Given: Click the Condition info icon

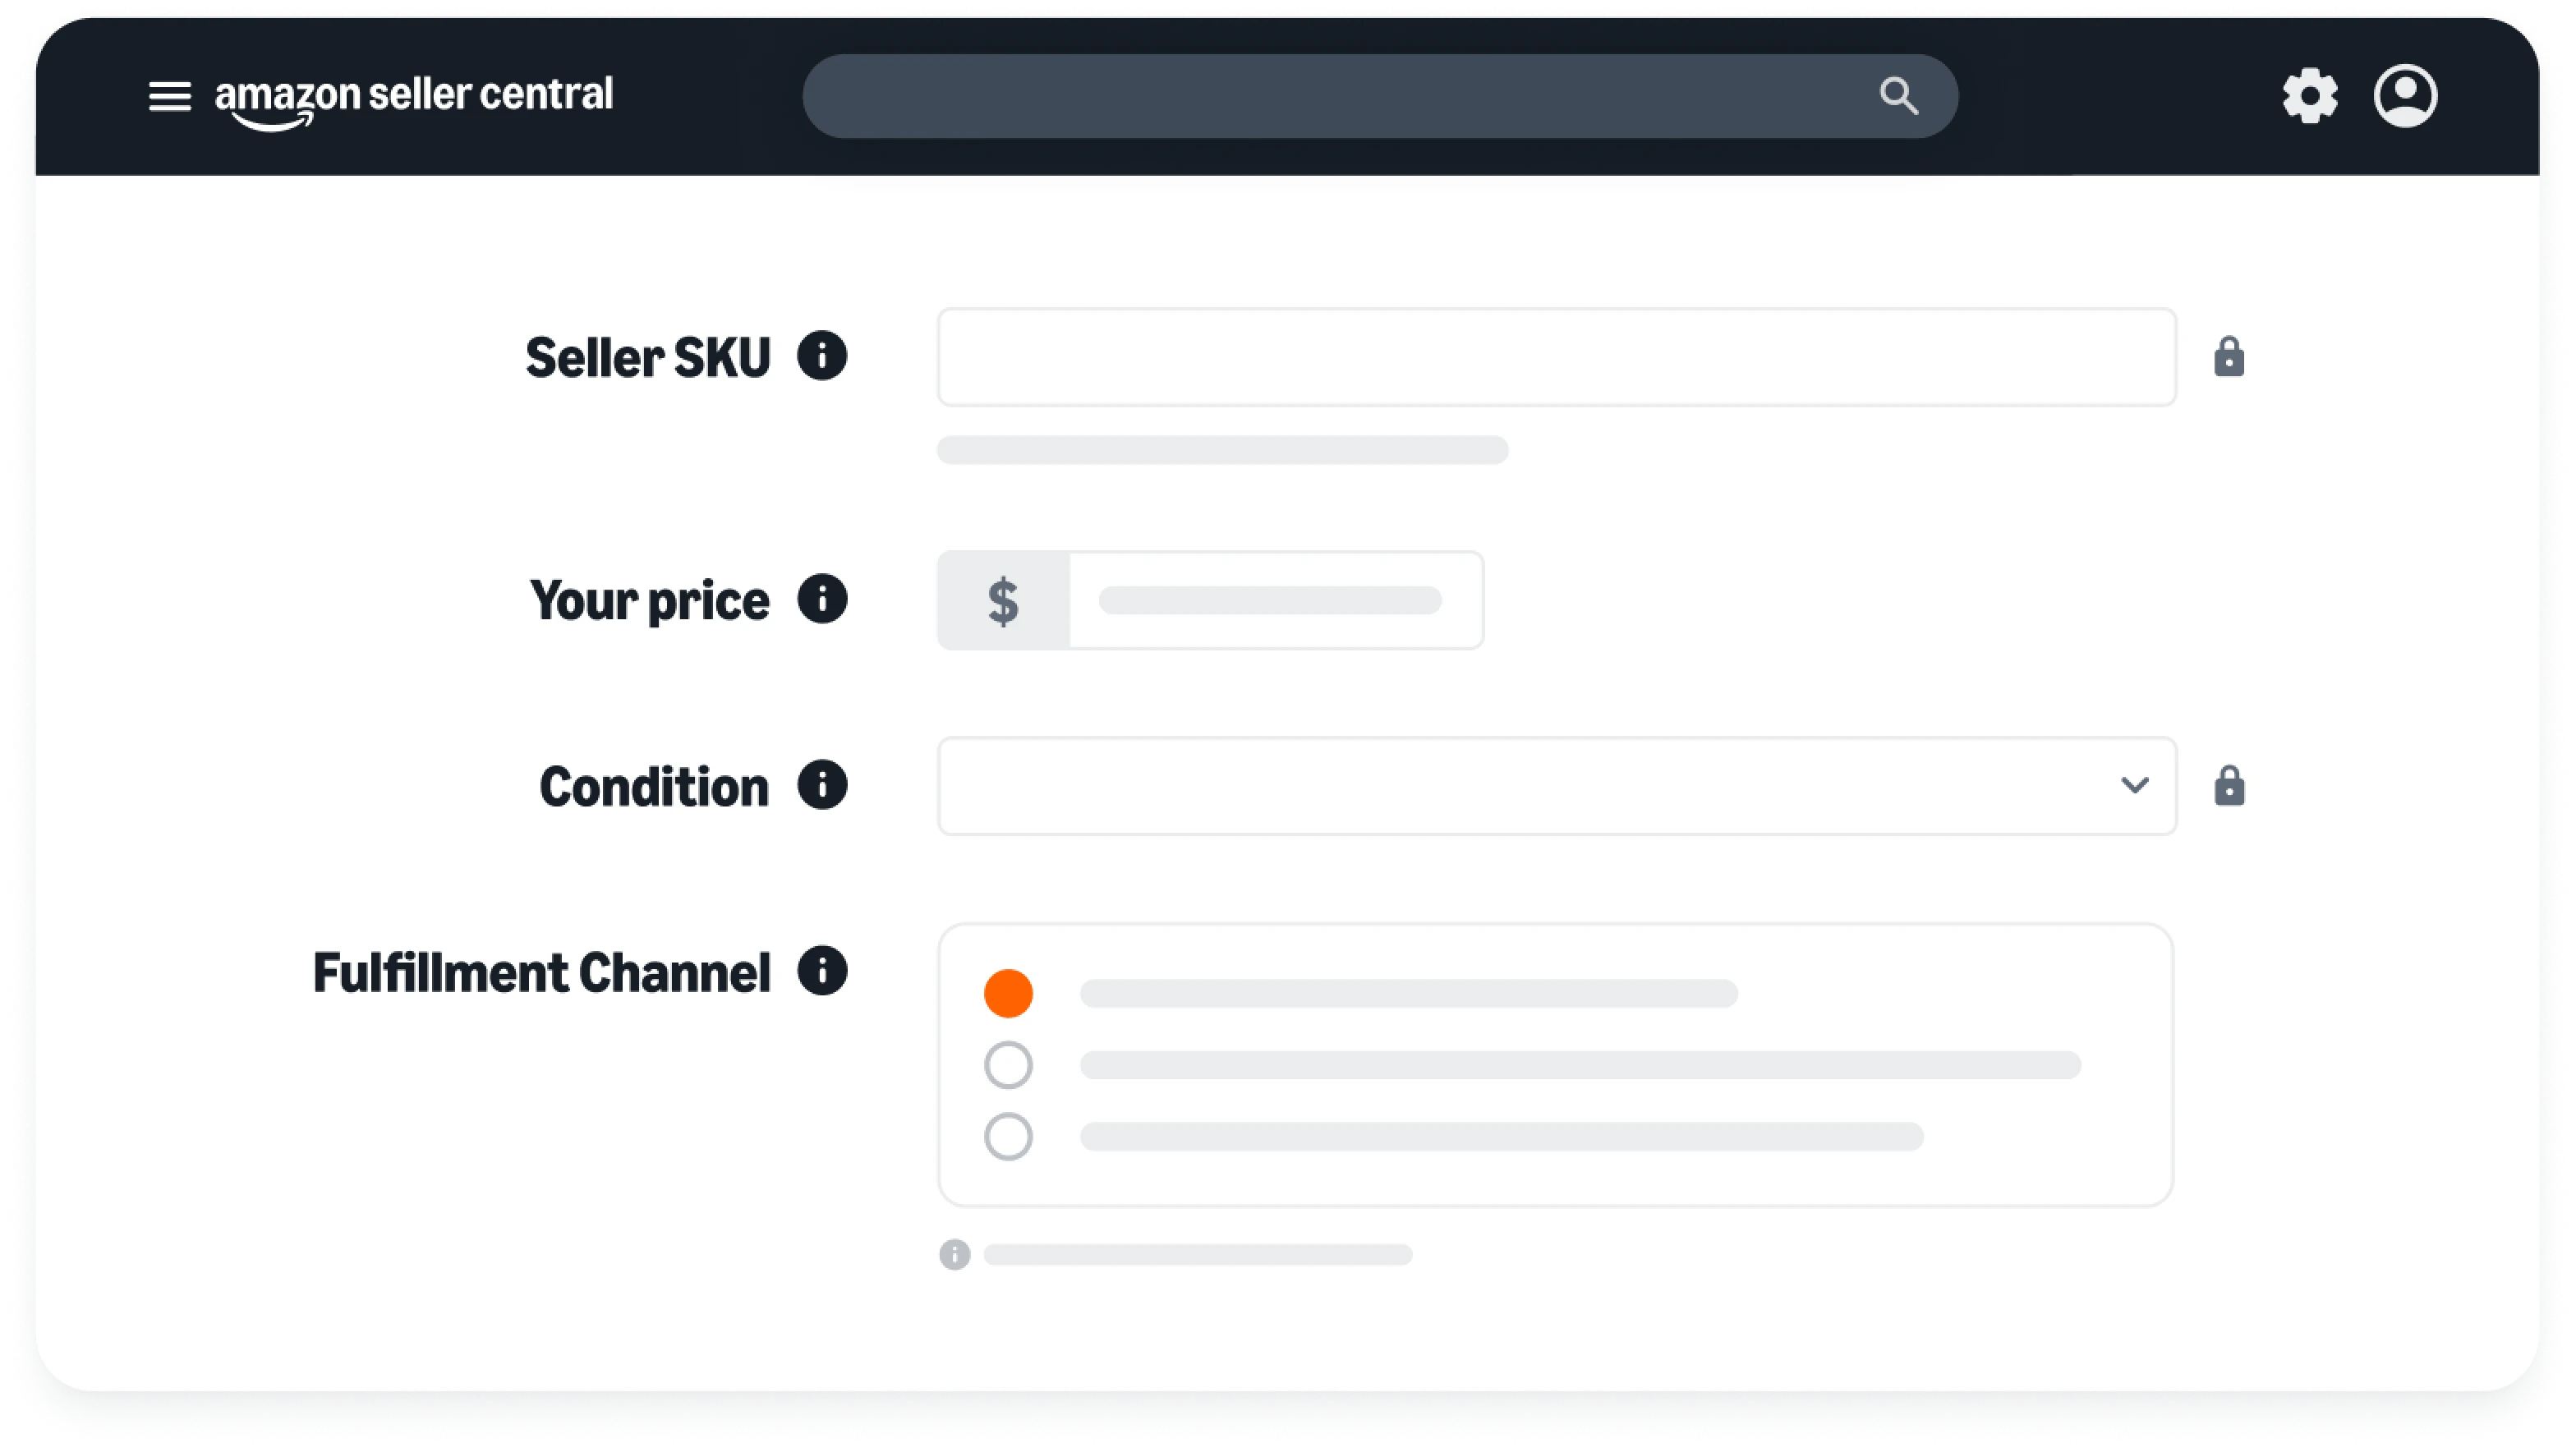Looking at the screenshot, I should [822, 785].
